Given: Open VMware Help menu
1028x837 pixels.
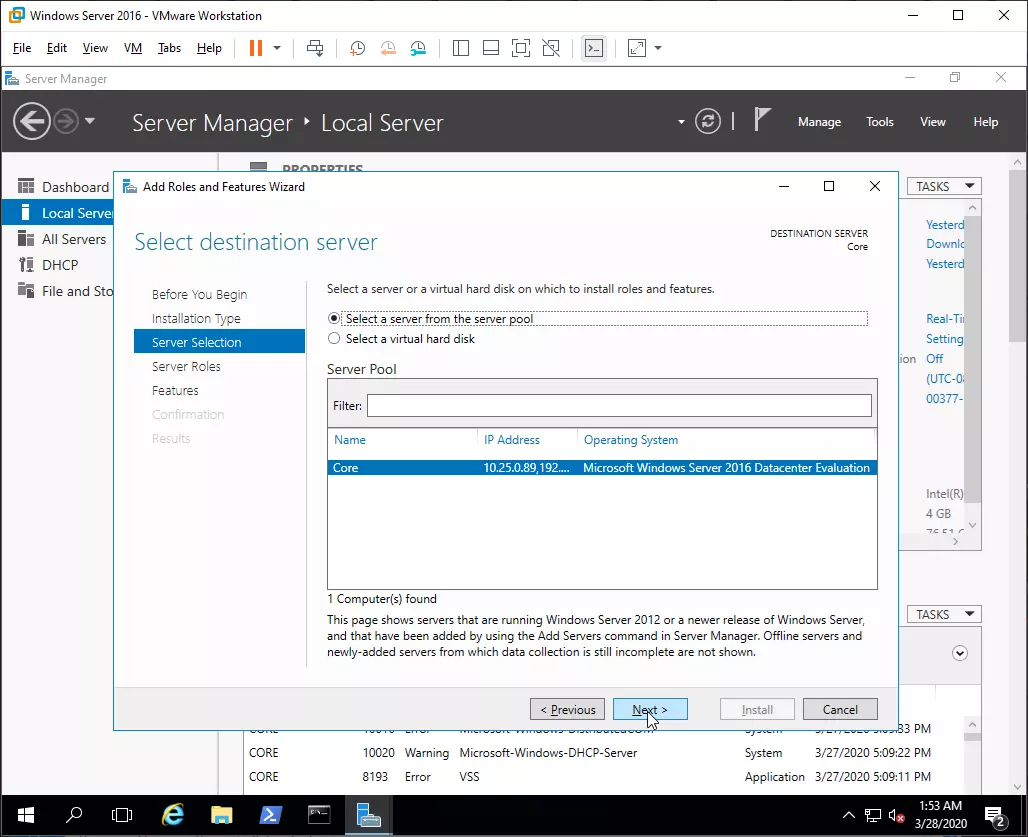Looking at the screenshot, I should tap(209, 48).
